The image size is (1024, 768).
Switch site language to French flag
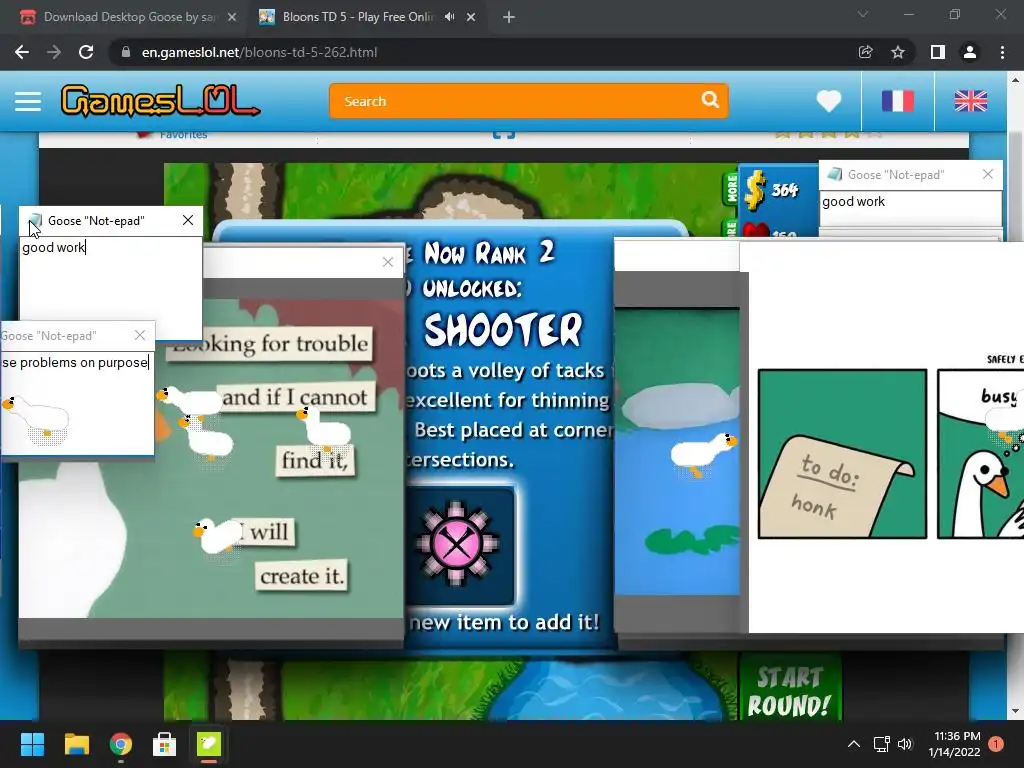click(897, 101)
